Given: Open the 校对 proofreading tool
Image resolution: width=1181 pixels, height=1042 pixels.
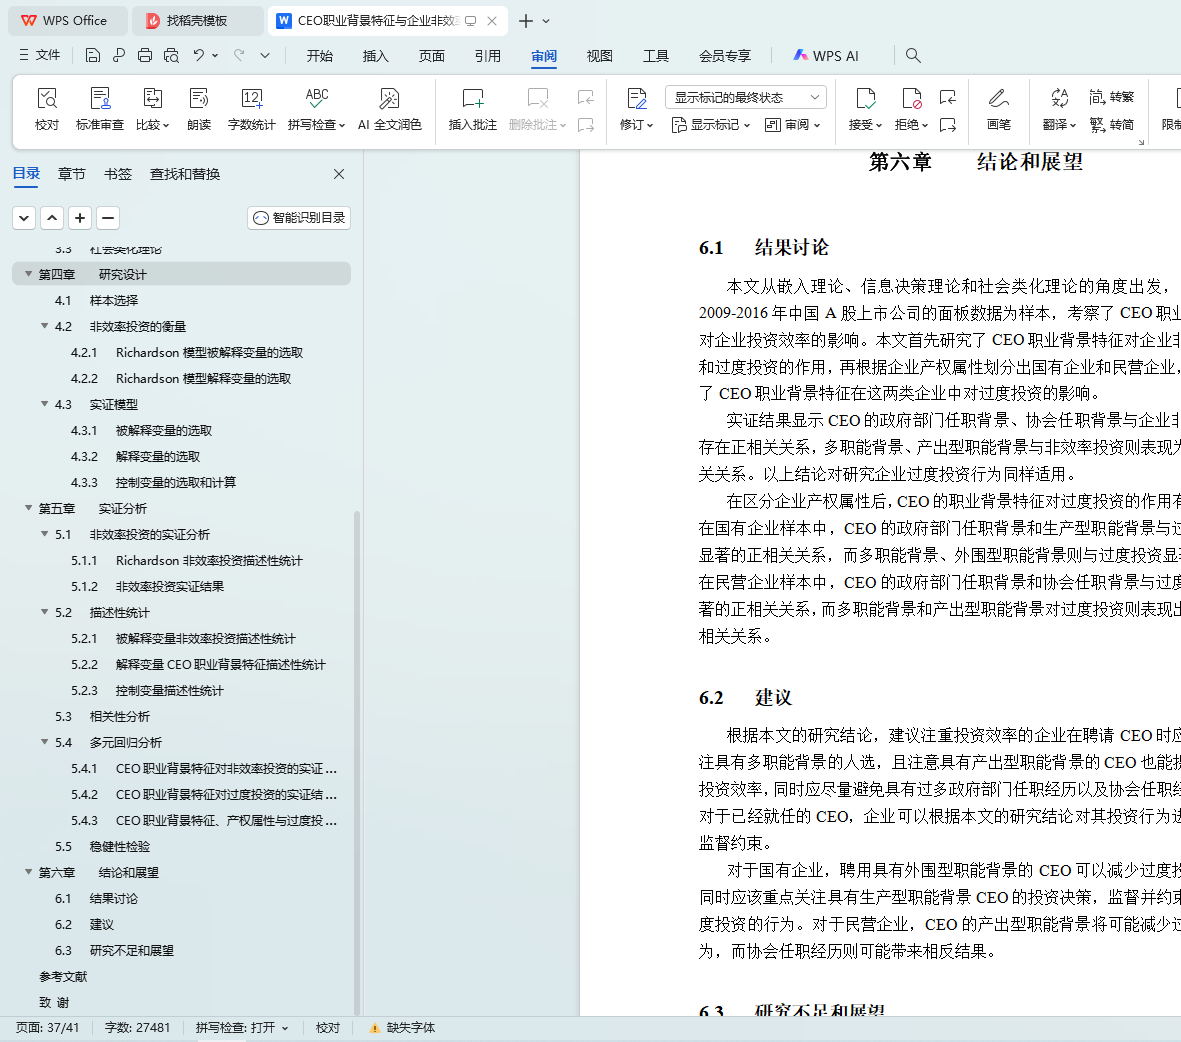Looking at the screenshot, I should (47, 109).
